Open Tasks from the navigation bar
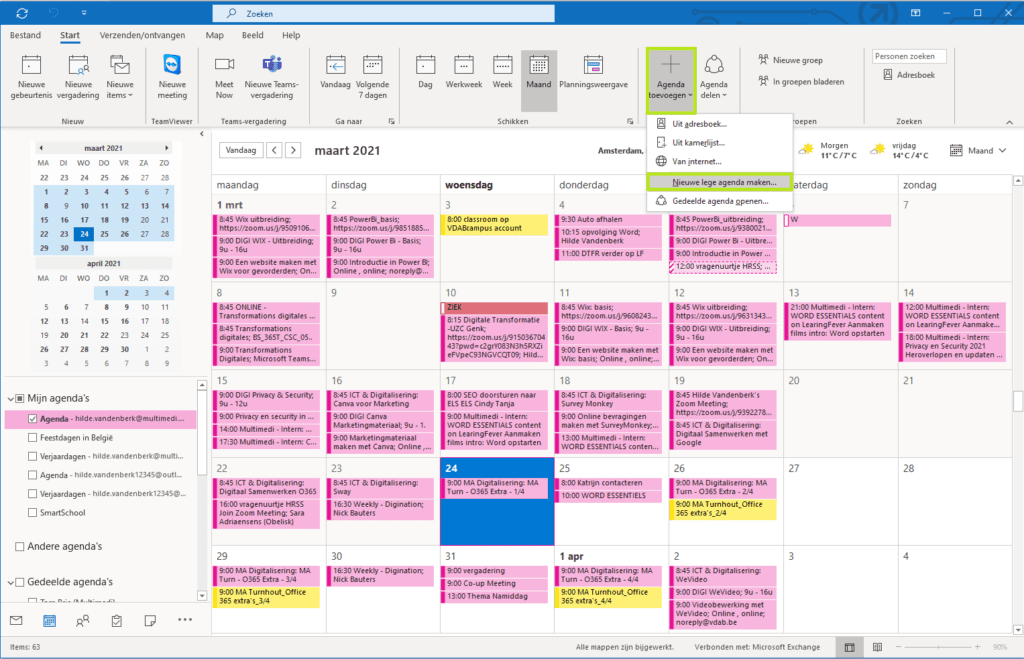The height and width of the screenshot is (659, 1024). click(116, 620)
